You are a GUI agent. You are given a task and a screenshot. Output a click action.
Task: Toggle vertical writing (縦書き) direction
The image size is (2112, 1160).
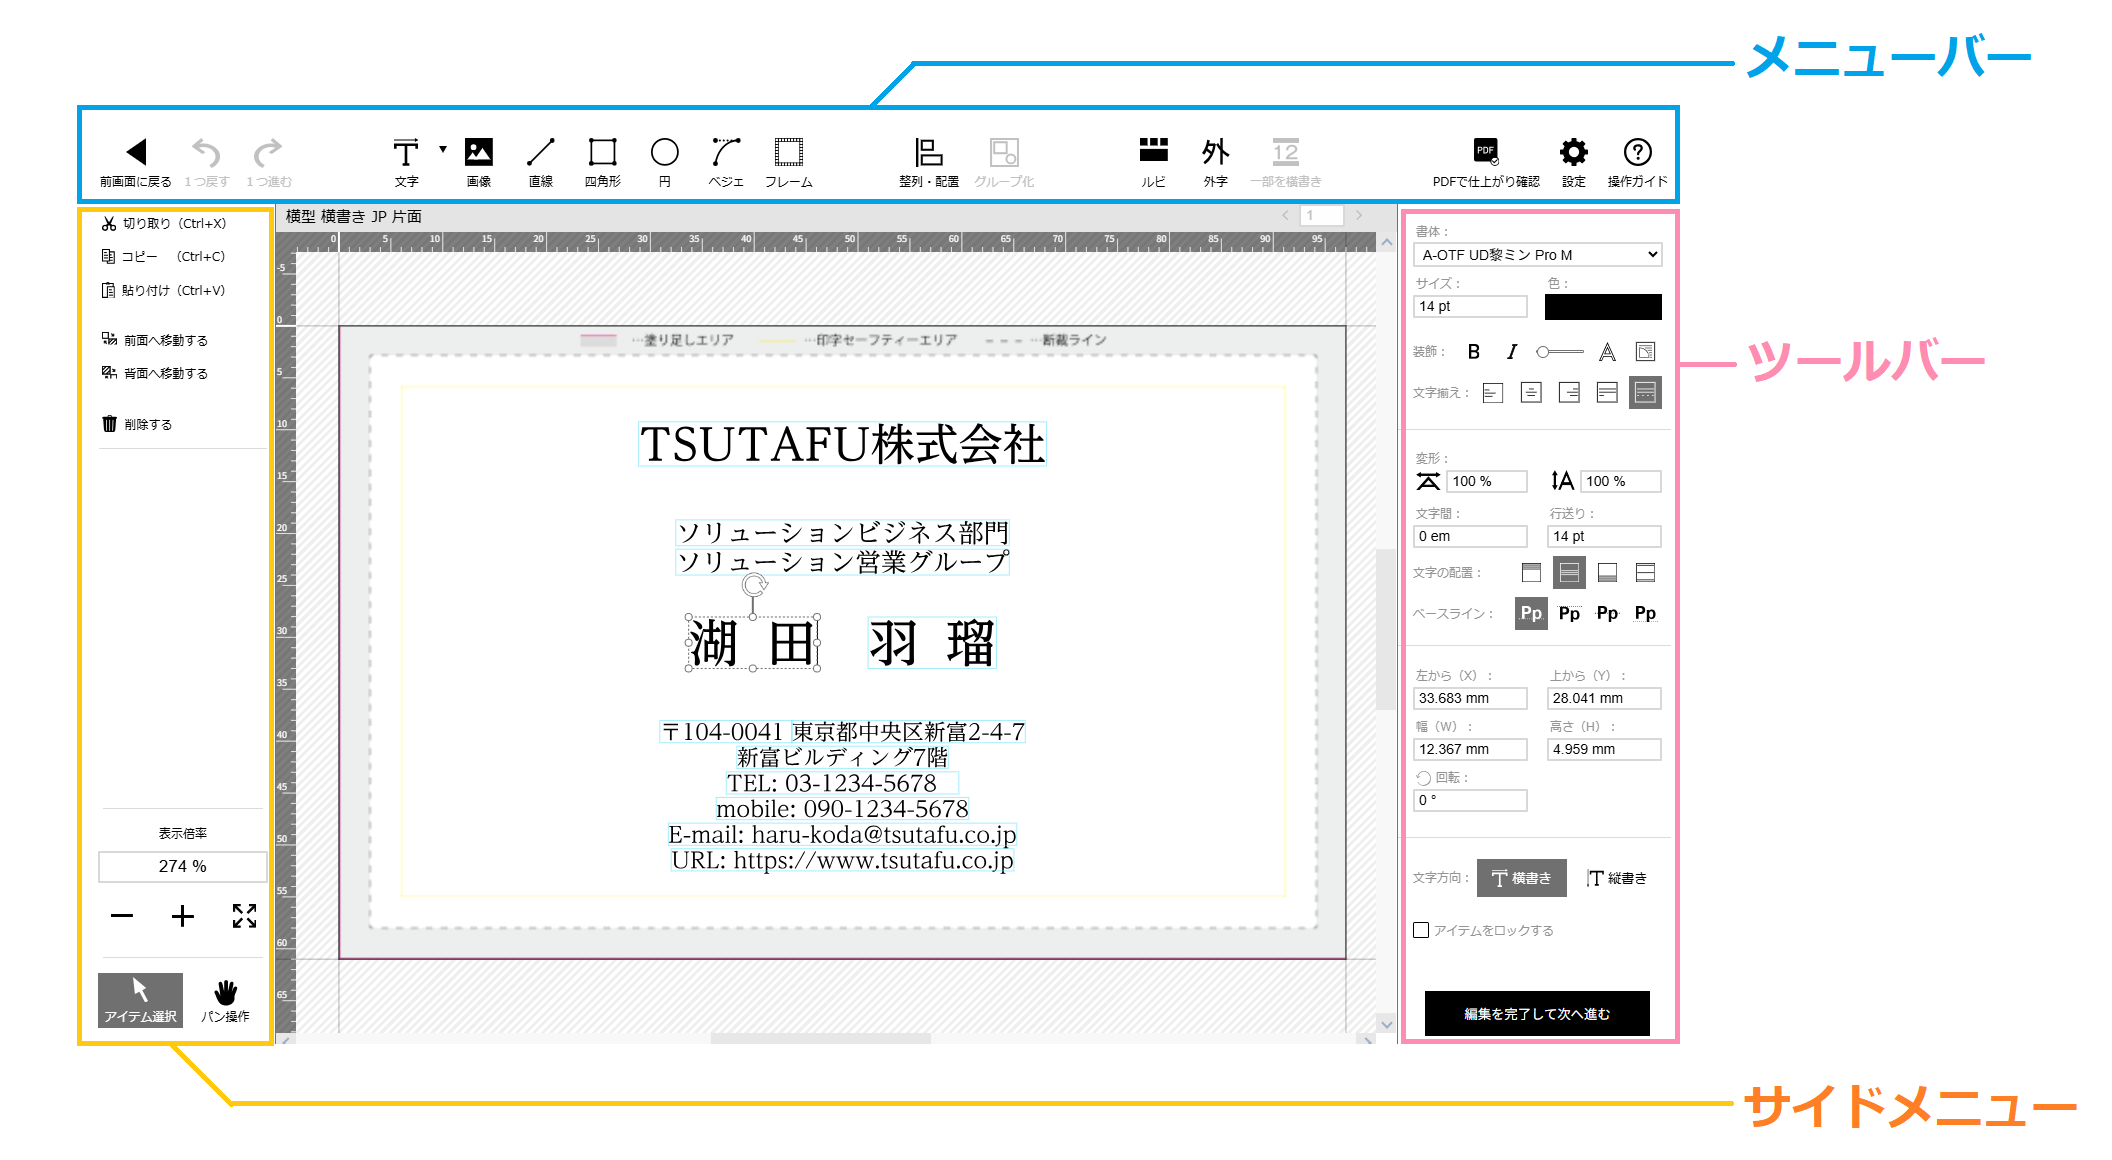1616,878
